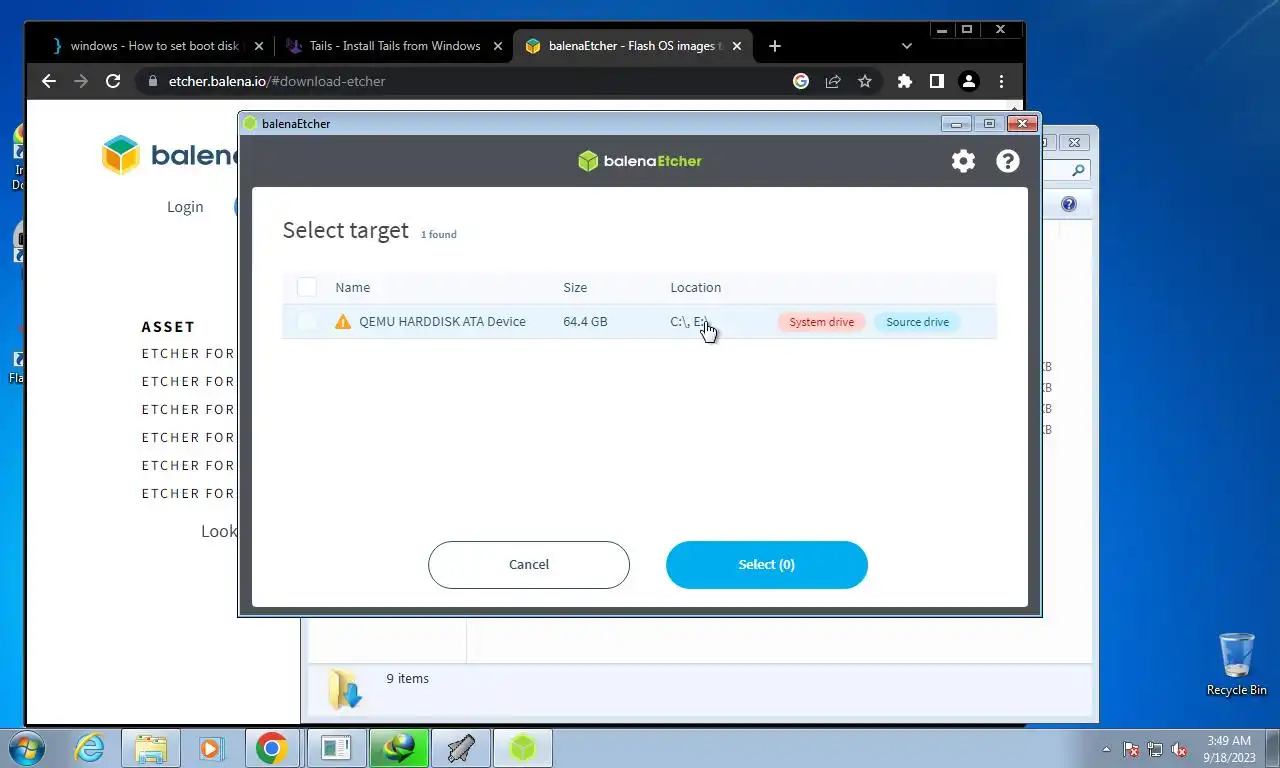Open balenaEtcher help question mark
1280x768 pixels.
(1008, 161)
